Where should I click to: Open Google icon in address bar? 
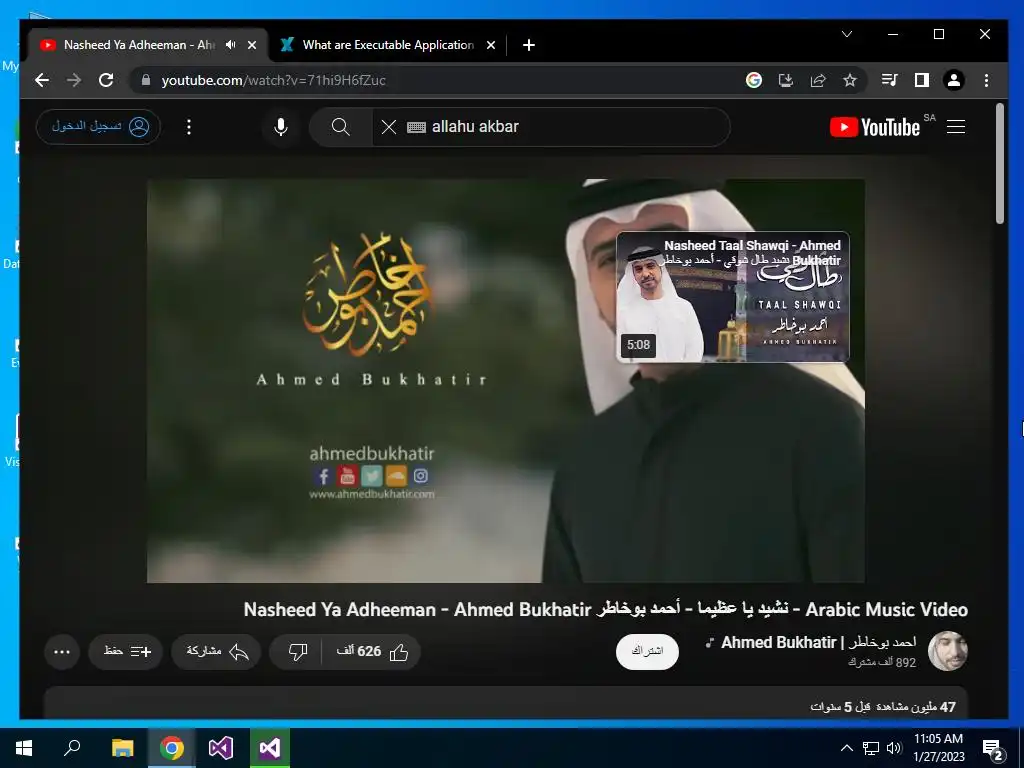coord(754,80)
